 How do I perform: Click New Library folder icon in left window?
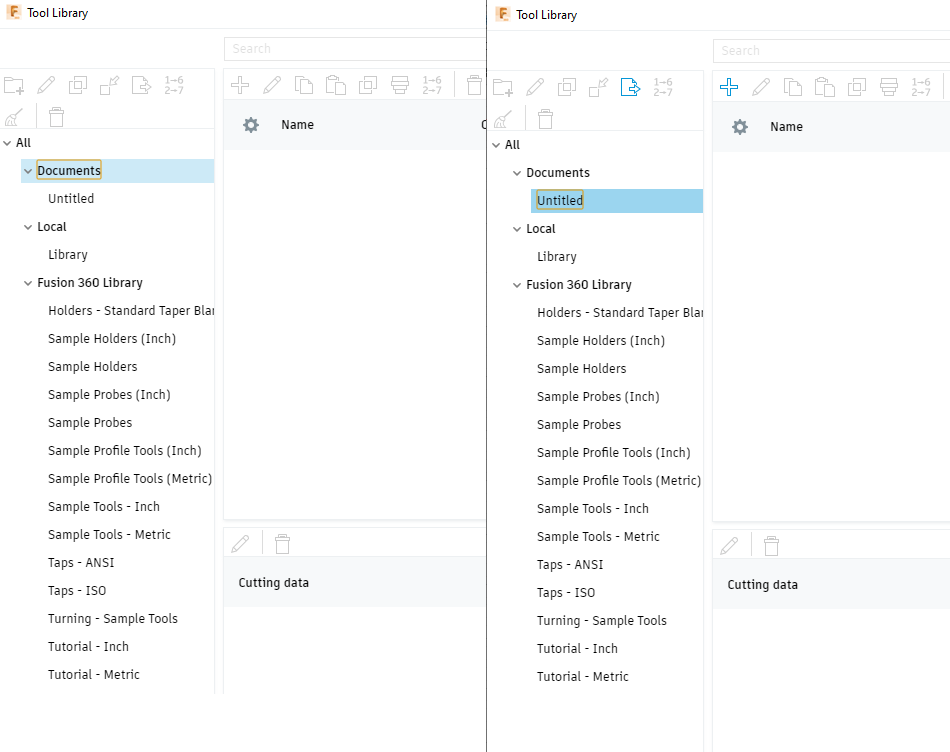pos(13,85)
